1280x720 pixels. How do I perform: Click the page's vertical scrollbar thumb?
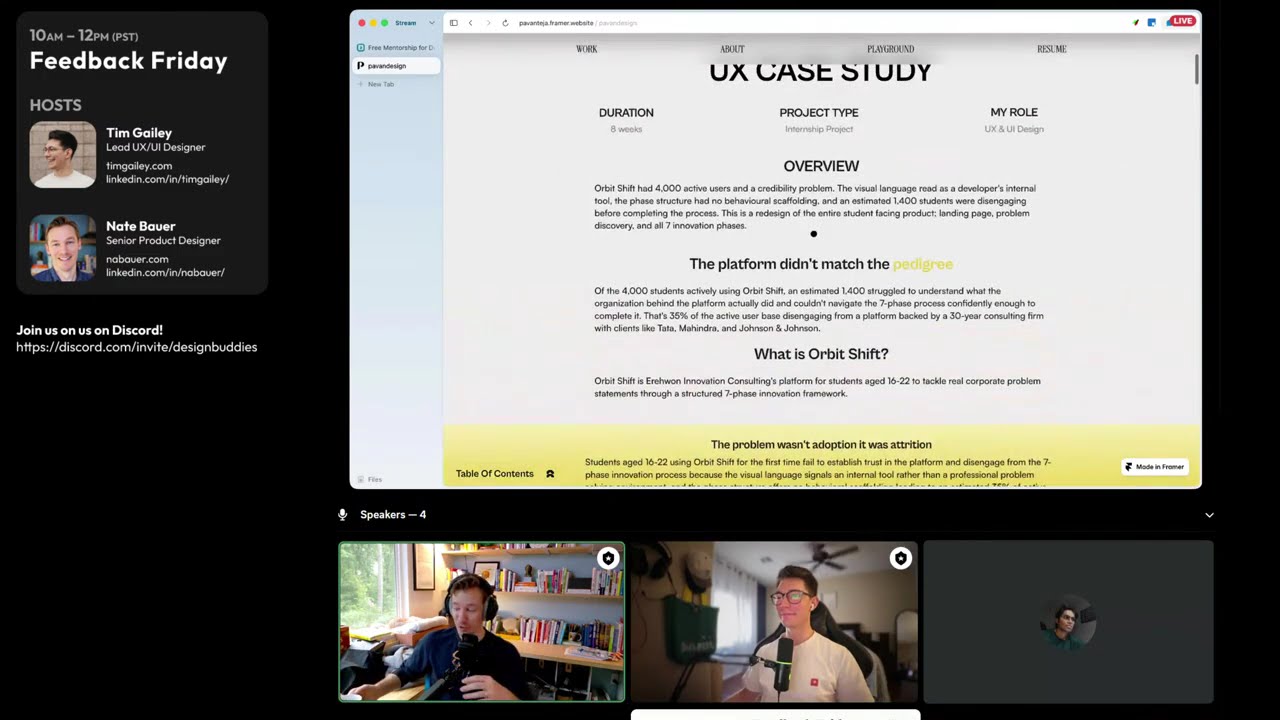click(1196, 69)
